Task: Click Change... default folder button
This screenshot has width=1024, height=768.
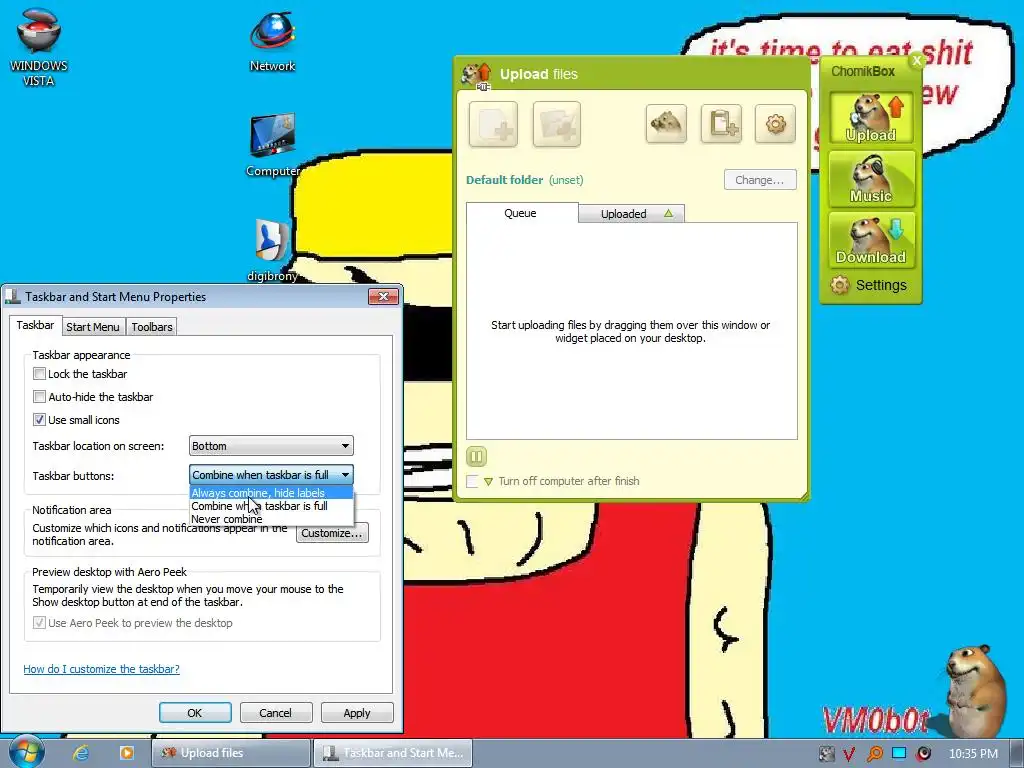Action: 760,180
